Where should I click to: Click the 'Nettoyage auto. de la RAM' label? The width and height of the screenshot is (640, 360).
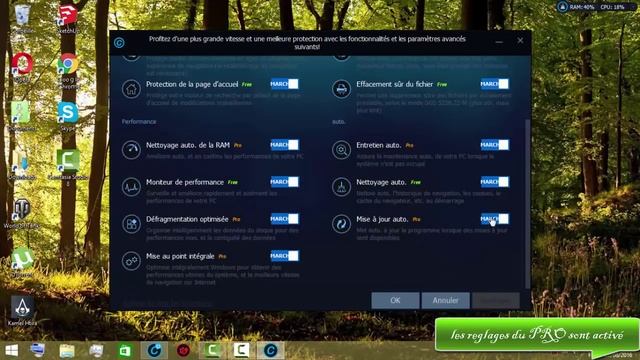188,145
